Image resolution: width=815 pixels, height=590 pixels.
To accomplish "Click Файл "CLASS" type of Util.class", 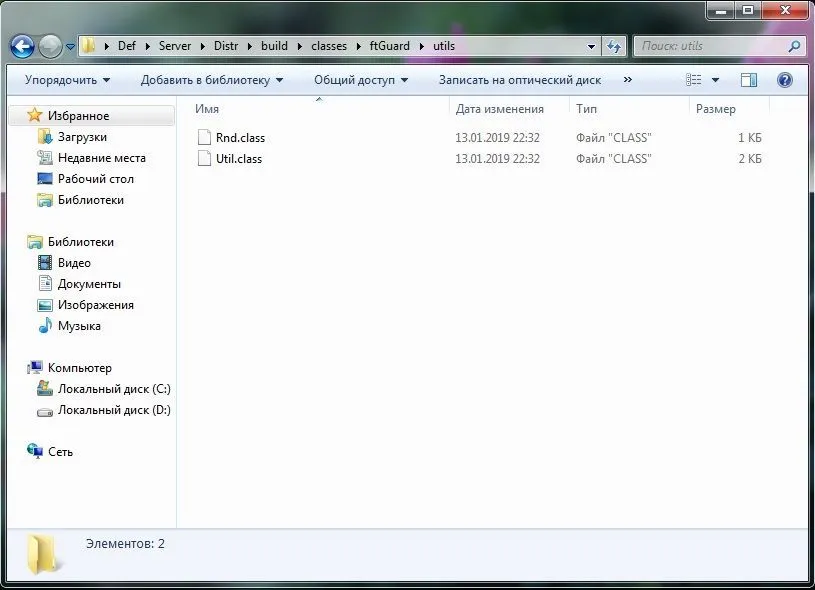I will pos(613,159).
